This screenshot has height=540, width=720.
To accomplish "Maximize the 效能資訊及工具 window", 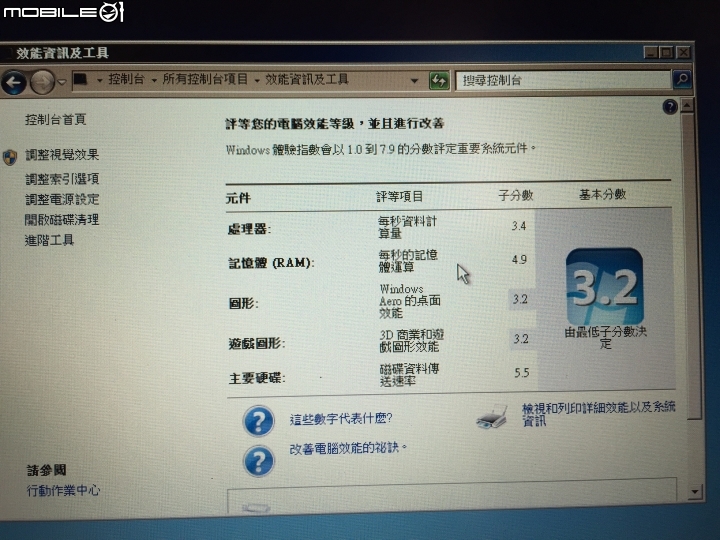I will [x=666, y=52].
